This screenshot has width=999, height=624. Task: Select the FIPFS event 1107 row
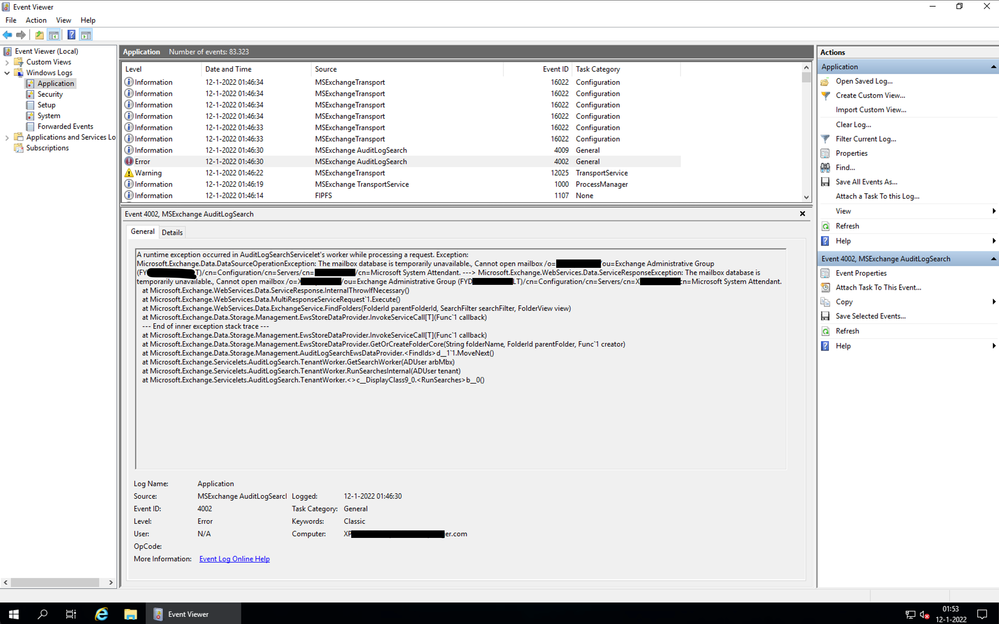pos(401,196)
